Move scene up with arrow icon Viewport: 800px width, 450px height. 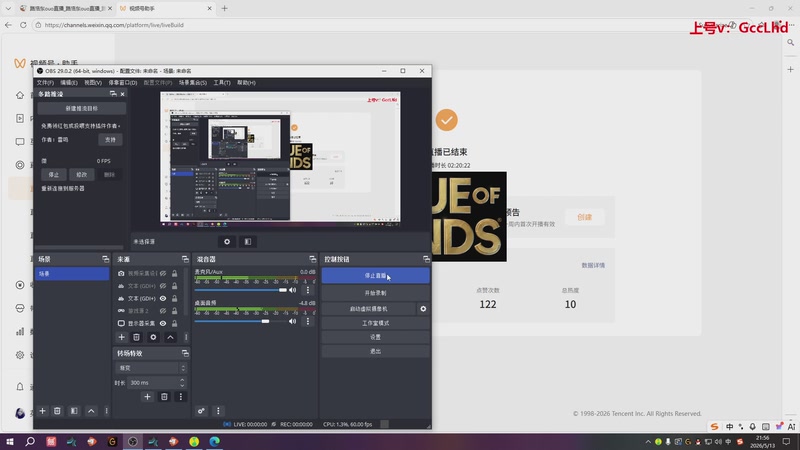(91, 411)
